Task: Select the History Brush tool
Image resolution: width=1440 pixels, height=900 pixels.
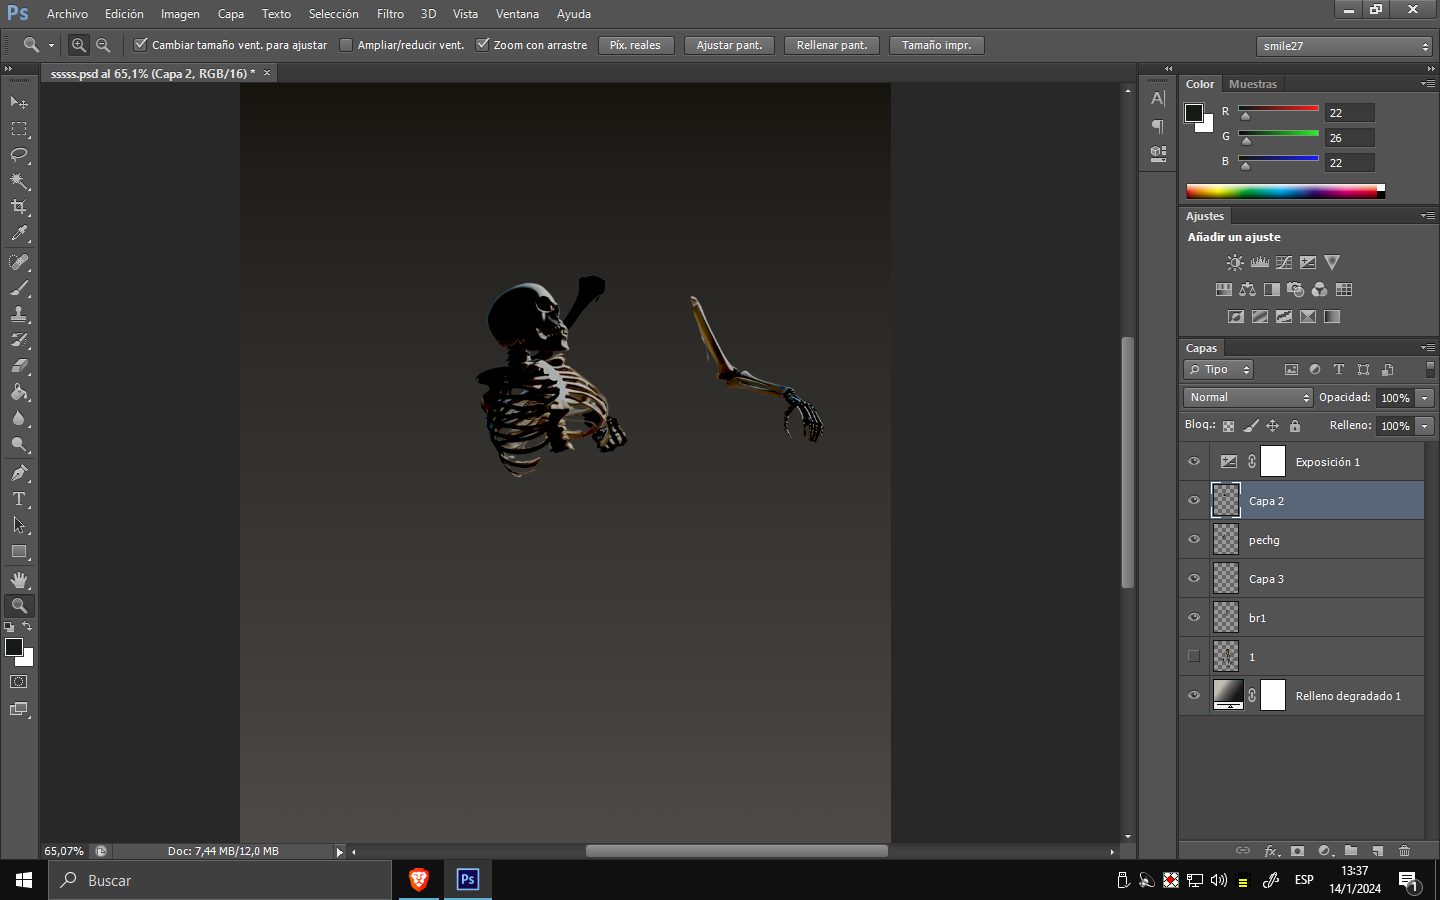Action: [x=19, y=340]
